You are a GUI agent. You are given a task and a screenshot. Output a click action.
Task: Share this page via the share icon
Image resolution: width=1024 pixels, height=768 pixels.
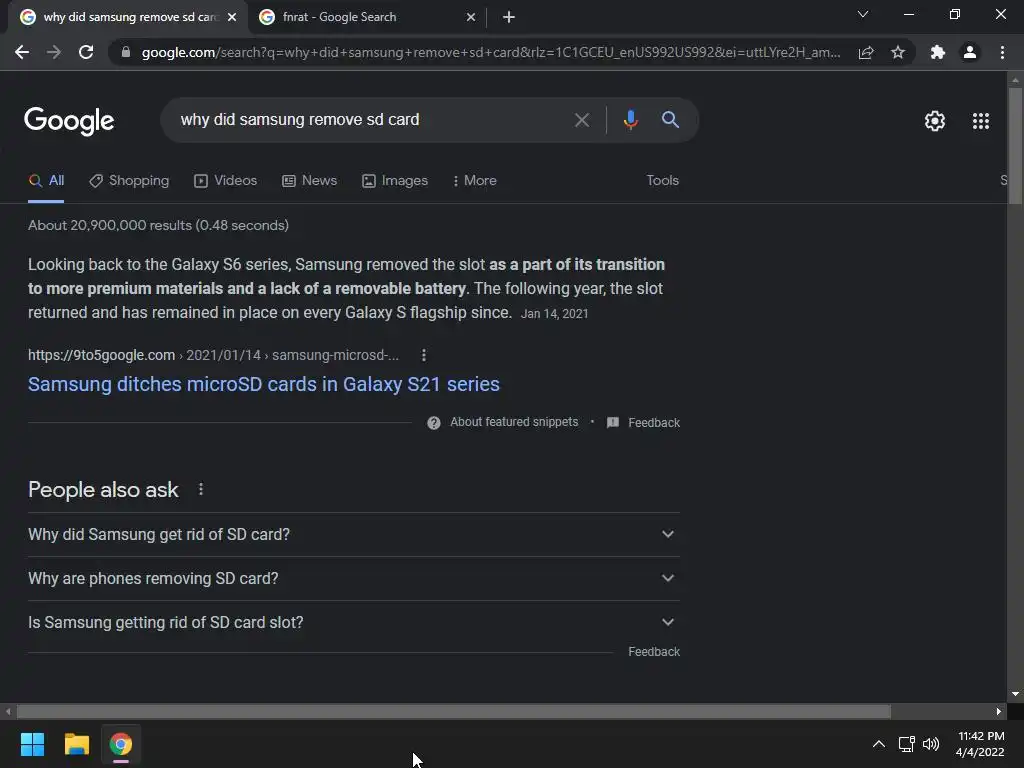(866, 52)
